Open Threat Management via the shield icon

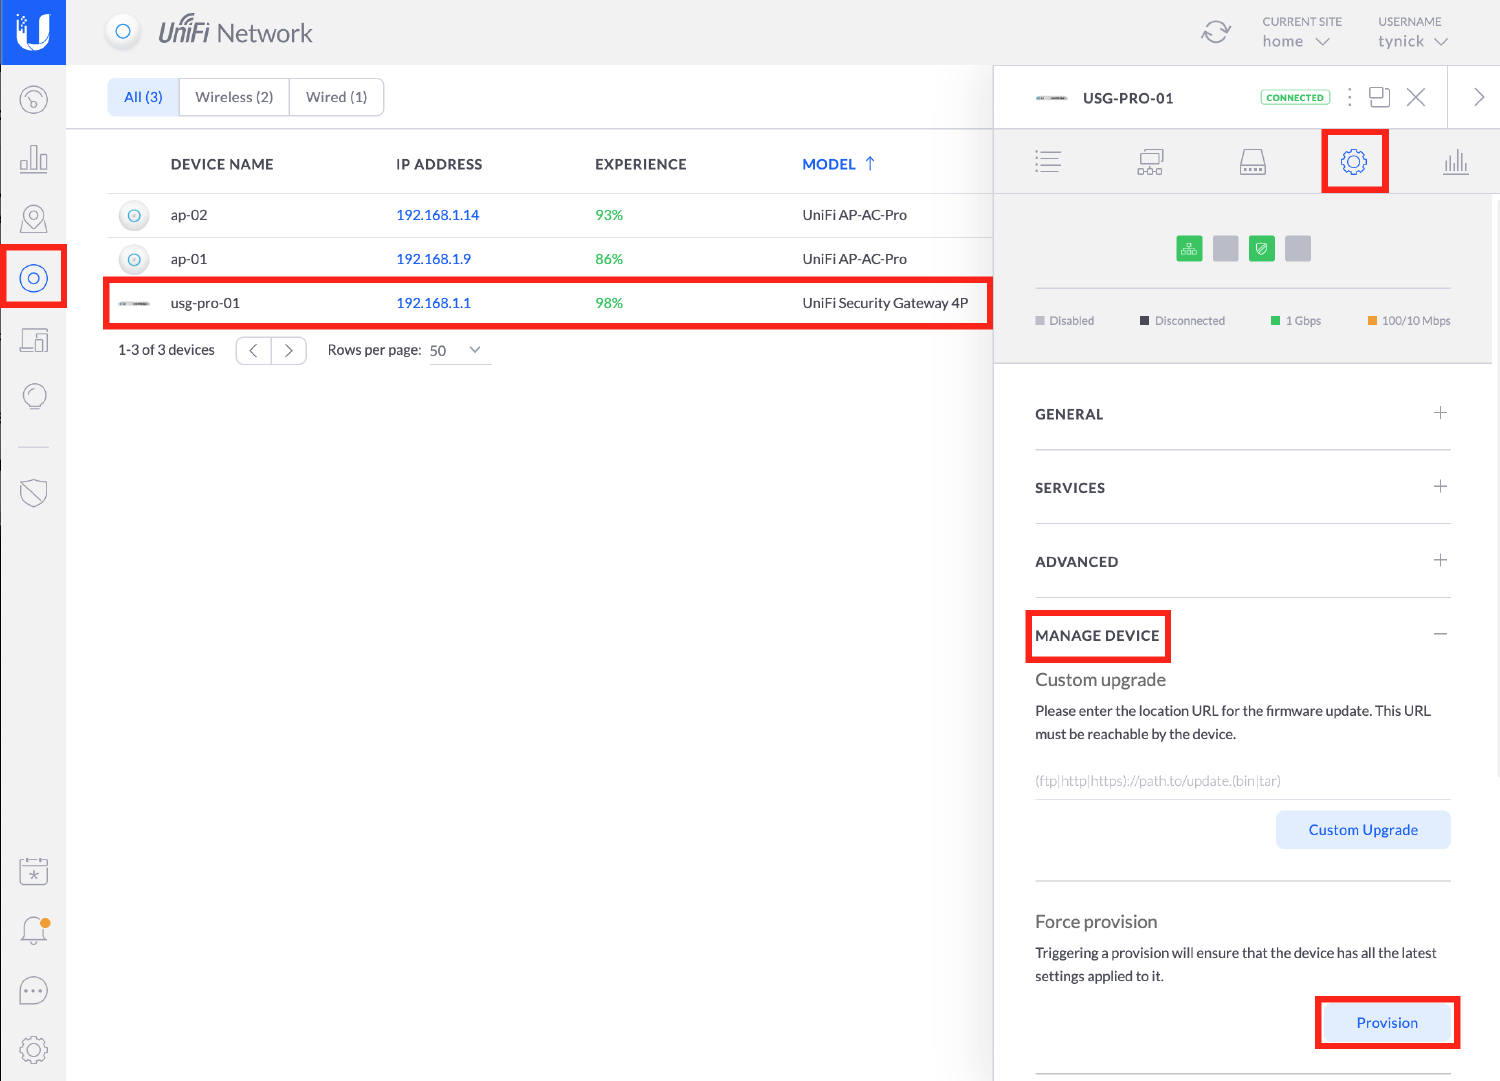(x=34, y=492)
